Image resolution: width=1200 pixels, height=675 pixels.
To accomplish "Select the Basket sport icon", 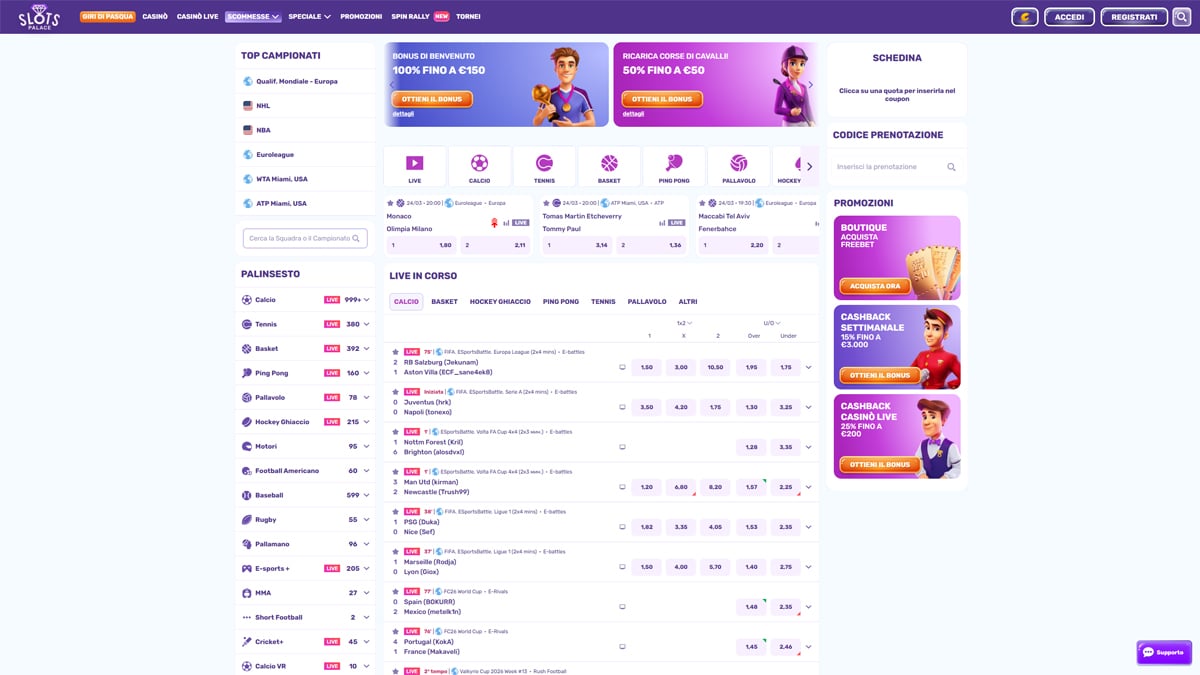I will 609,165.
